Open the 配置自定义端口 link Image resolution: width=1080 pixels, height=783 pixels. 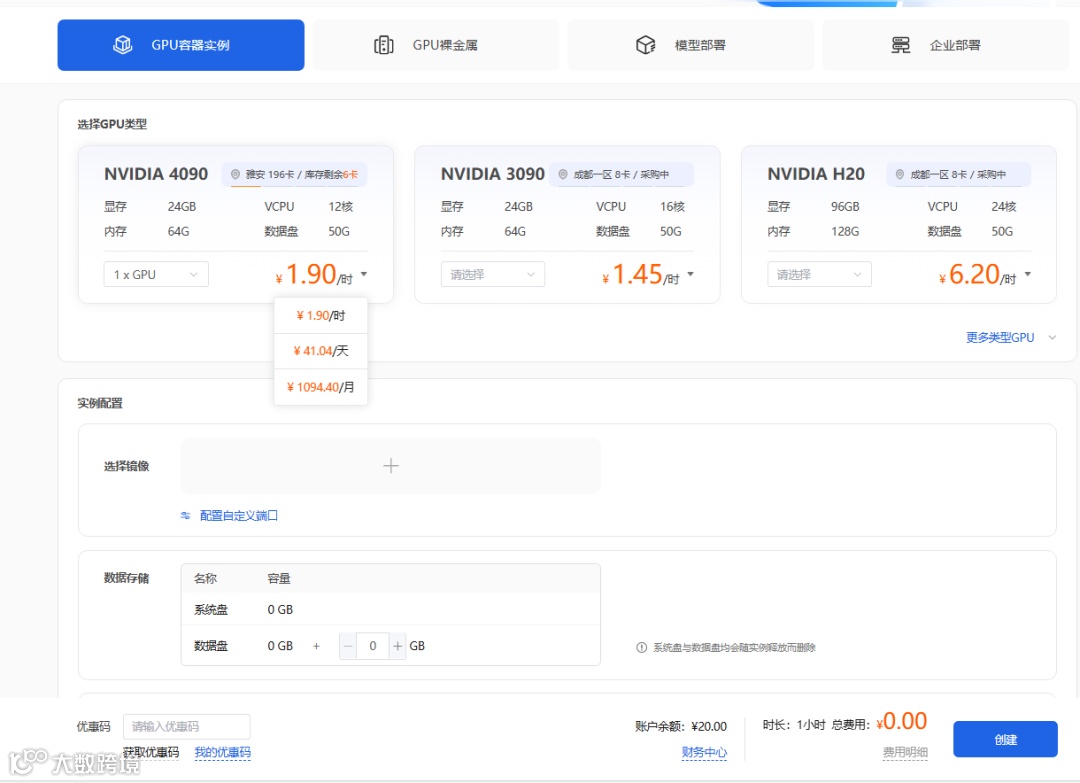coord(238,515)
